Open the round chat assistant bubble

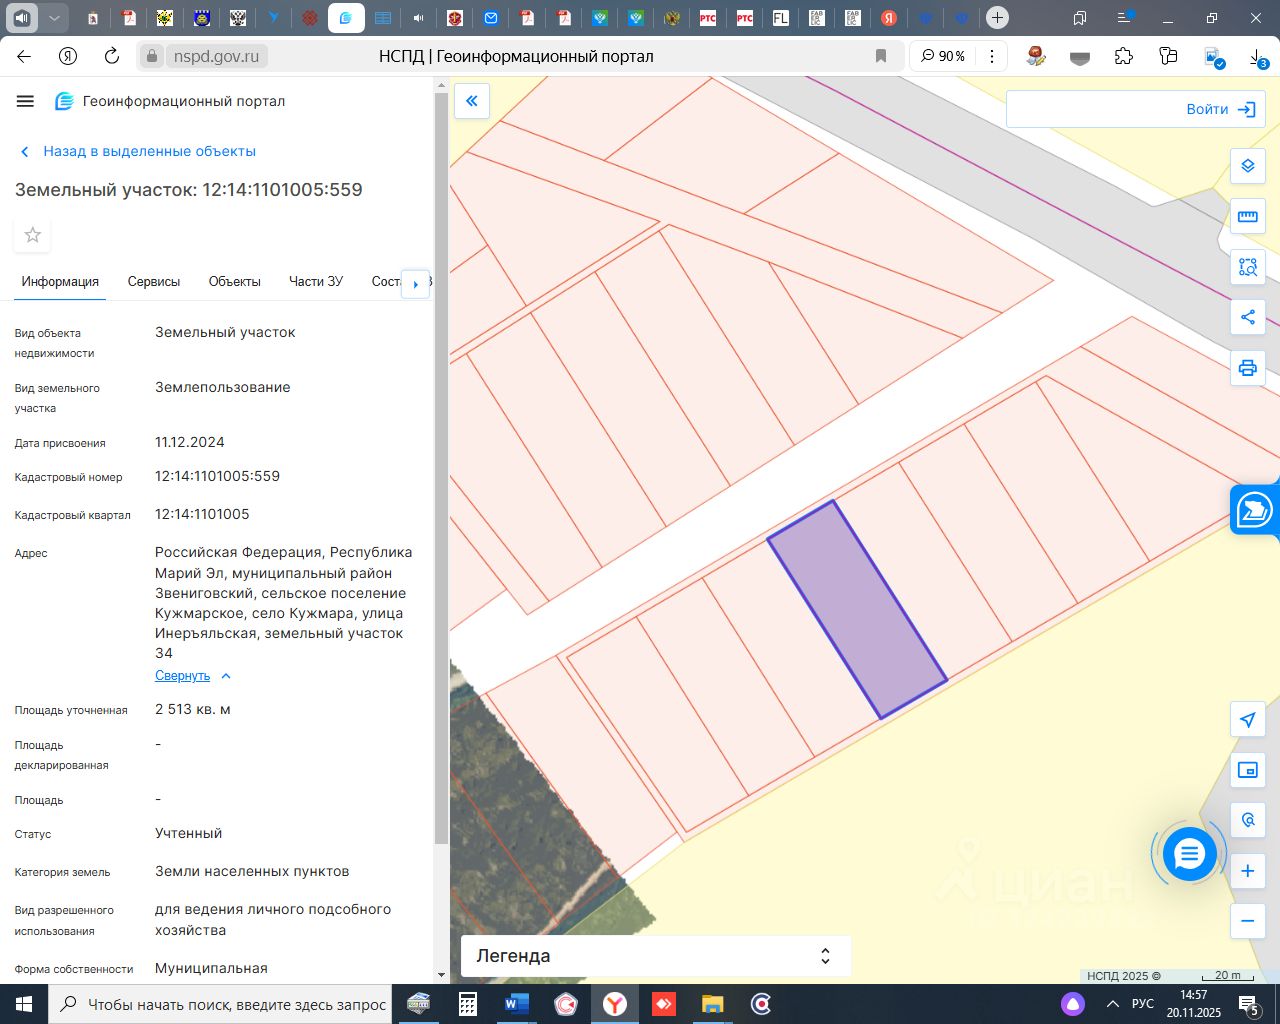1189,854
